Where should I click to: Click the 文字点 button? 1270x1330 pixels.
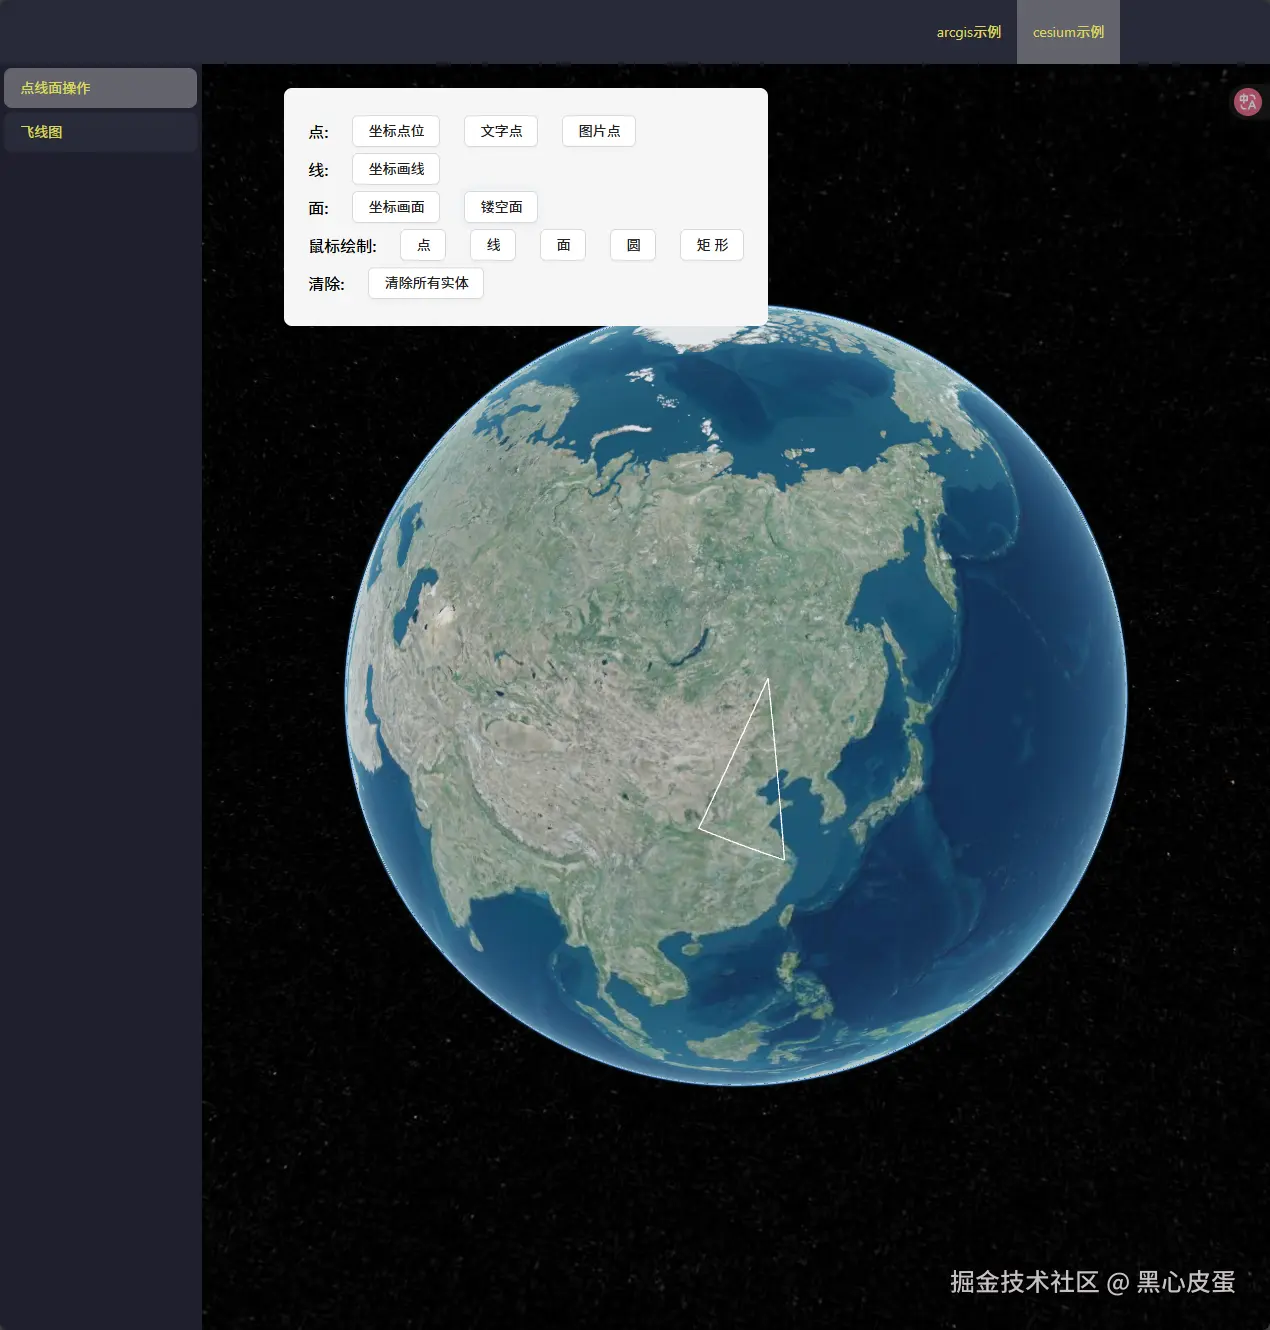(500, 131)
